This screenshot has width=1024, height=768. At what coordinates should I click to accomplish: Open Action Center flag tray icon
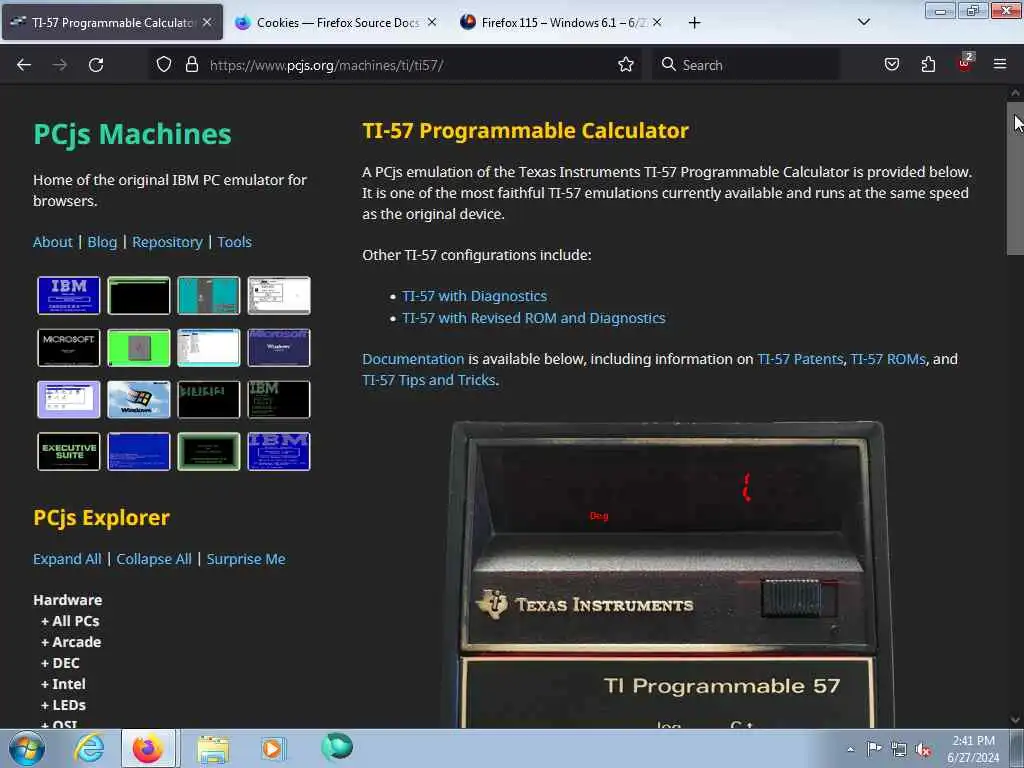click(874, 748)
